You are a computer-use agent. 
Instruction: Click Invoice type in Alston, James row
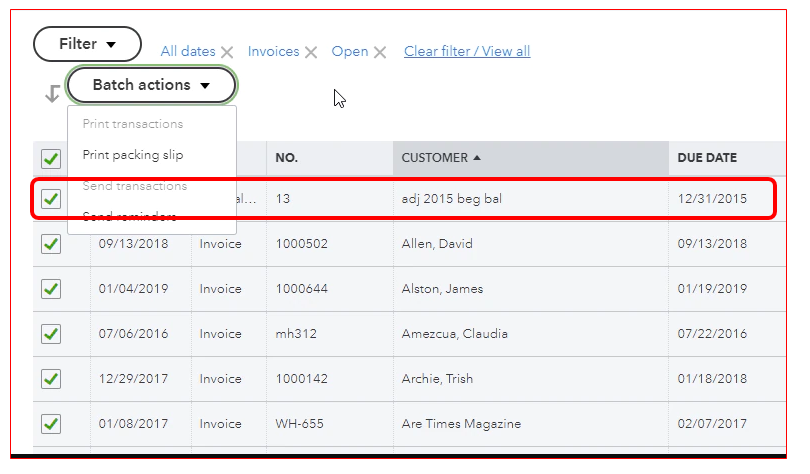(x=221, y=289)
